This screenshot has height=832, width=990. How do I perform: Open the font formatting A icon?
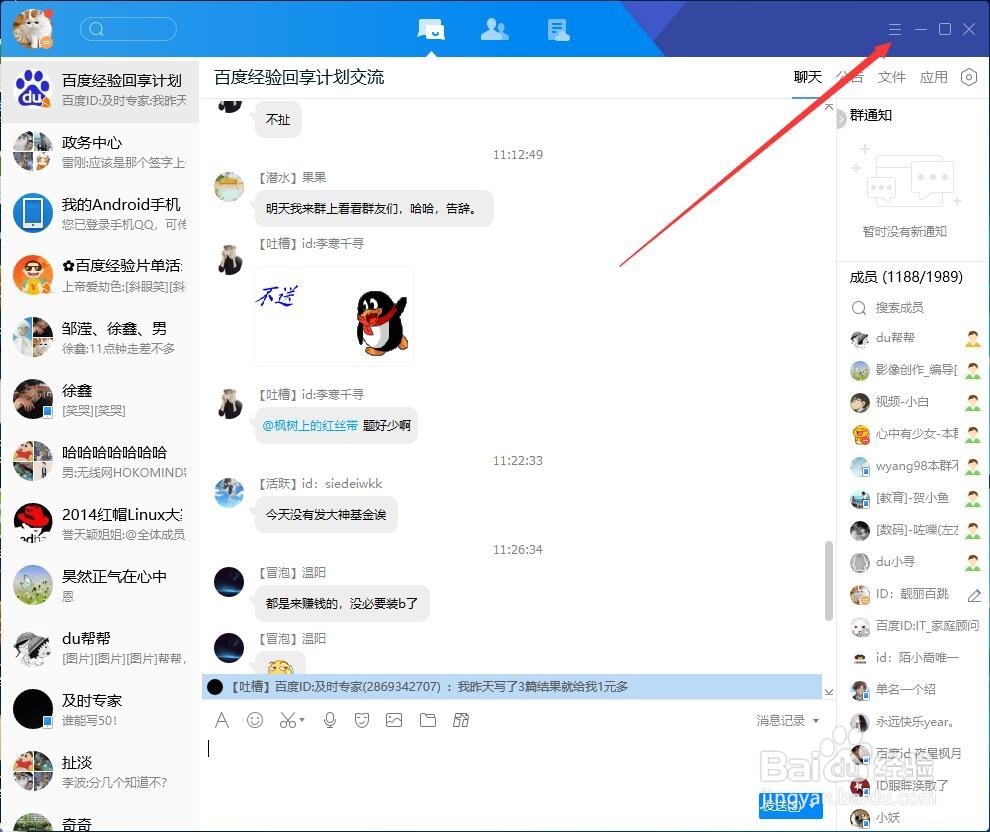click(x=222, y=720)
